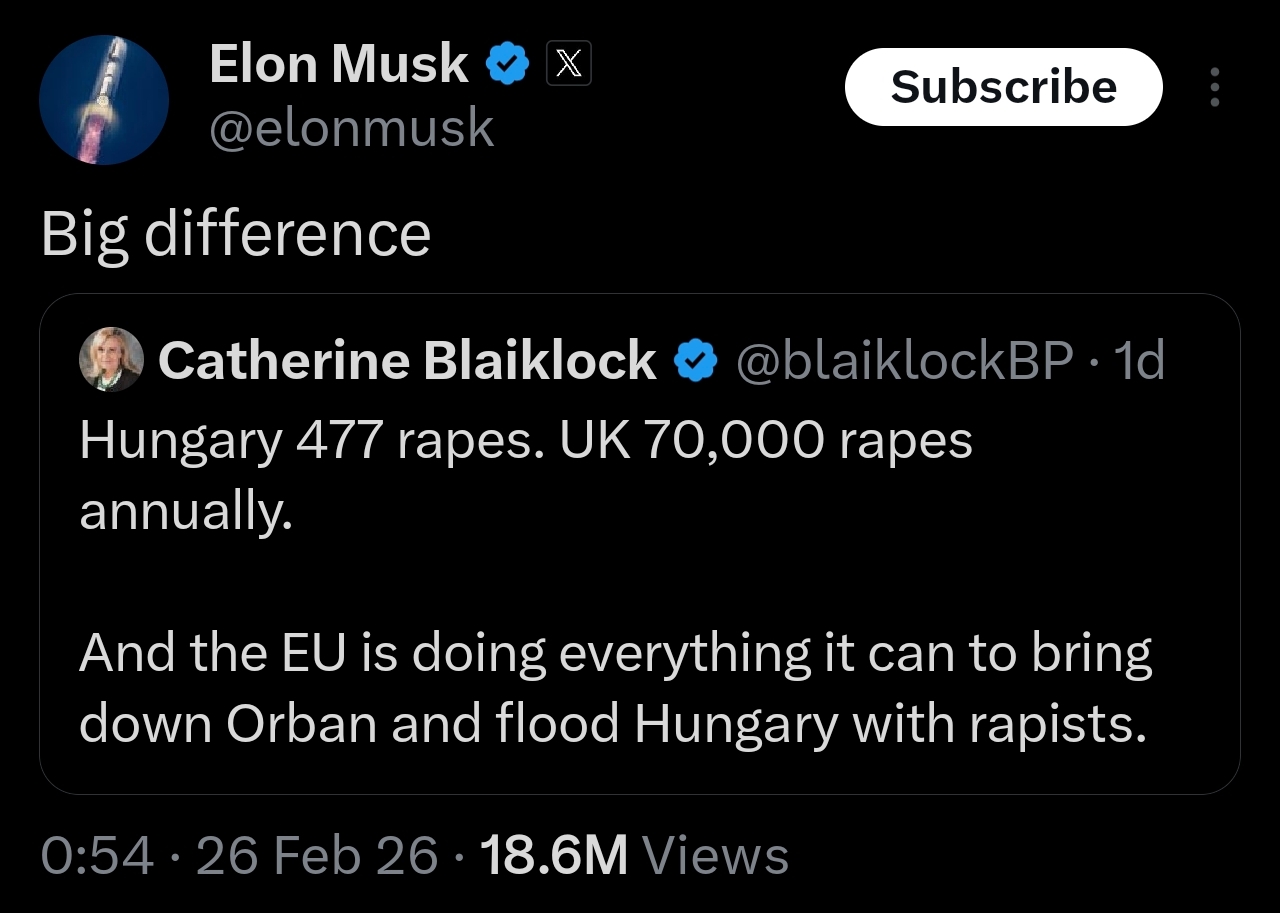Click verified badge beside Catherine Blaiklock
Viewport: 1280px width, 913px height.
coord(695,361)
